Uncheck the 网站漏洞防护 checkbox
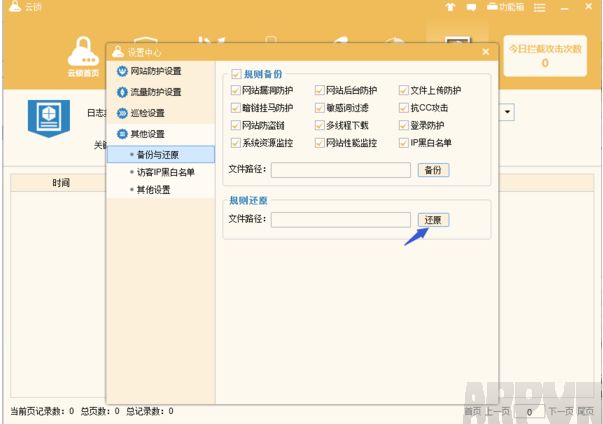Viewport: 603px width, 424px height. [236, 91]
